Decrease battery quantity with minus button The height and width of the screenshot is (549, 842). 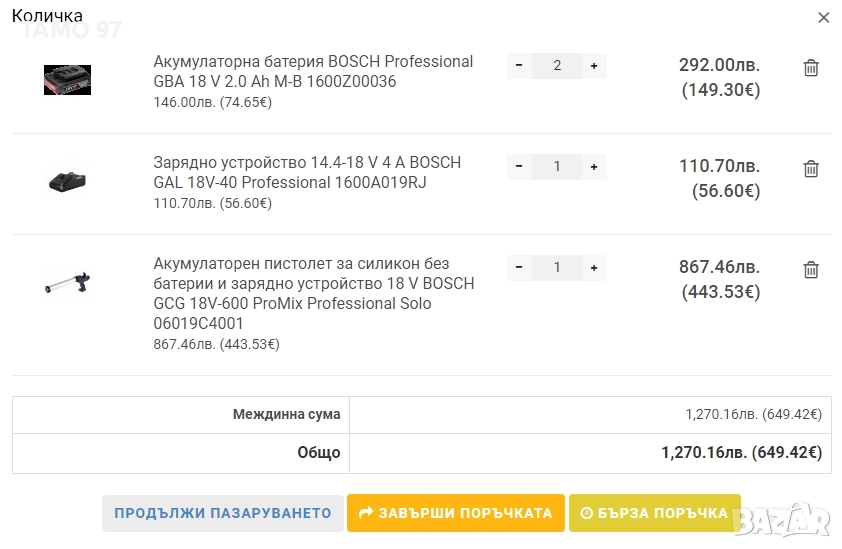(519, 66)
